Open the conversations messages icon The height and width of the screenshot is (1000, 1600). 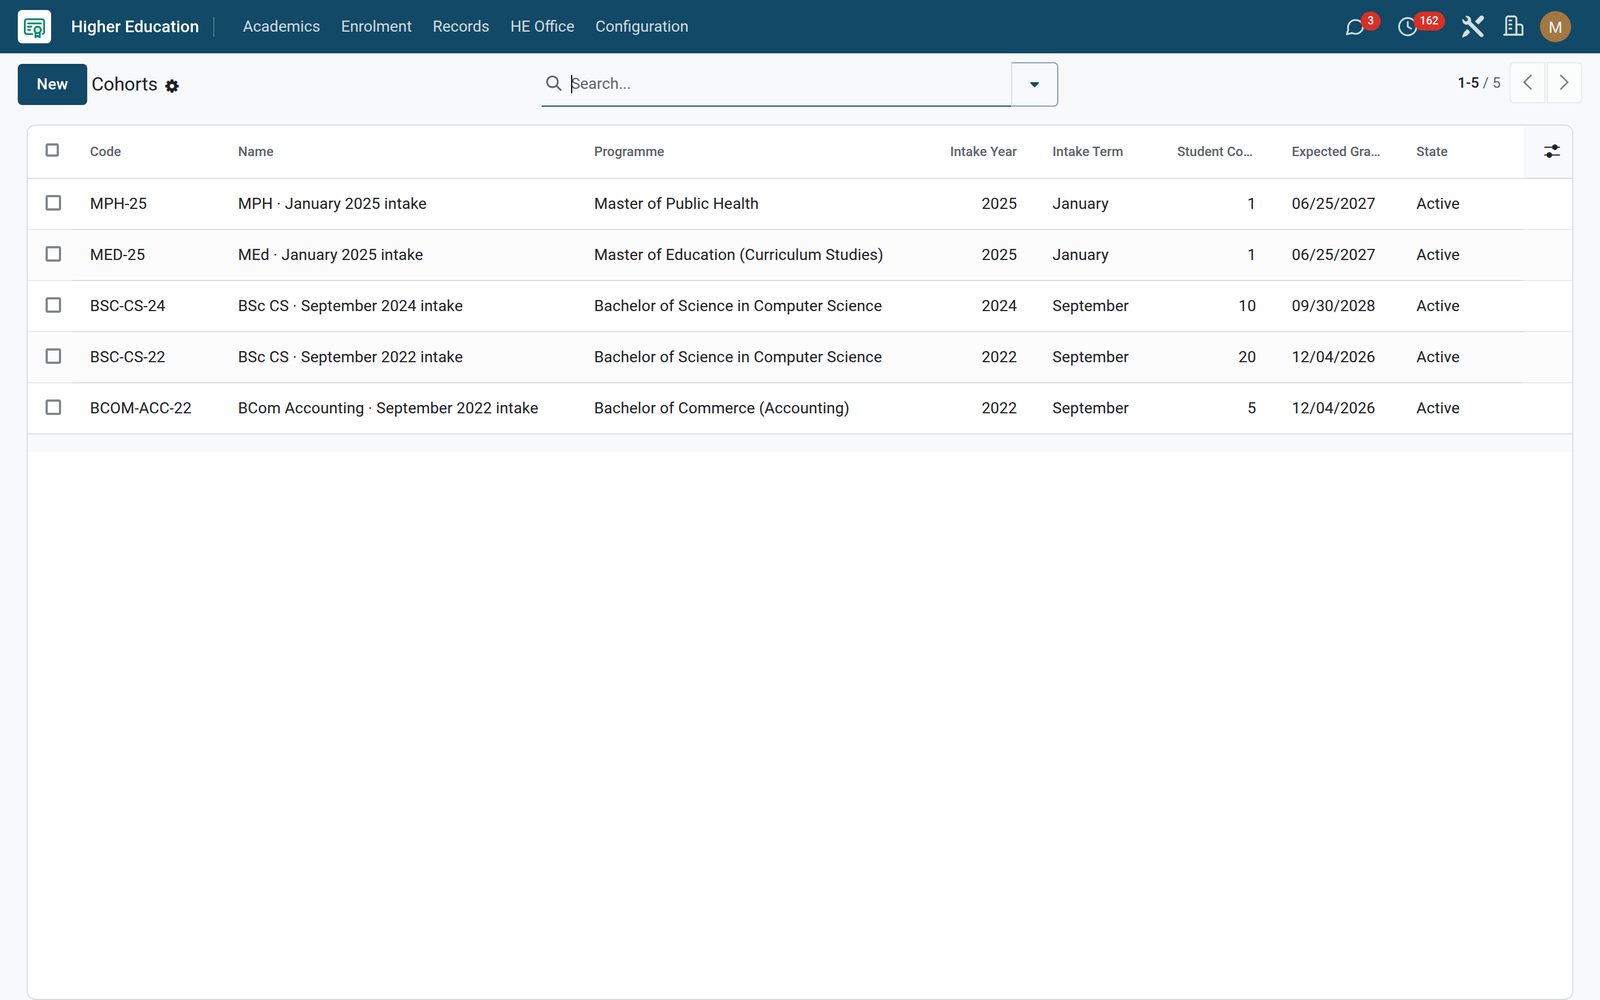tap(1355, 27)
